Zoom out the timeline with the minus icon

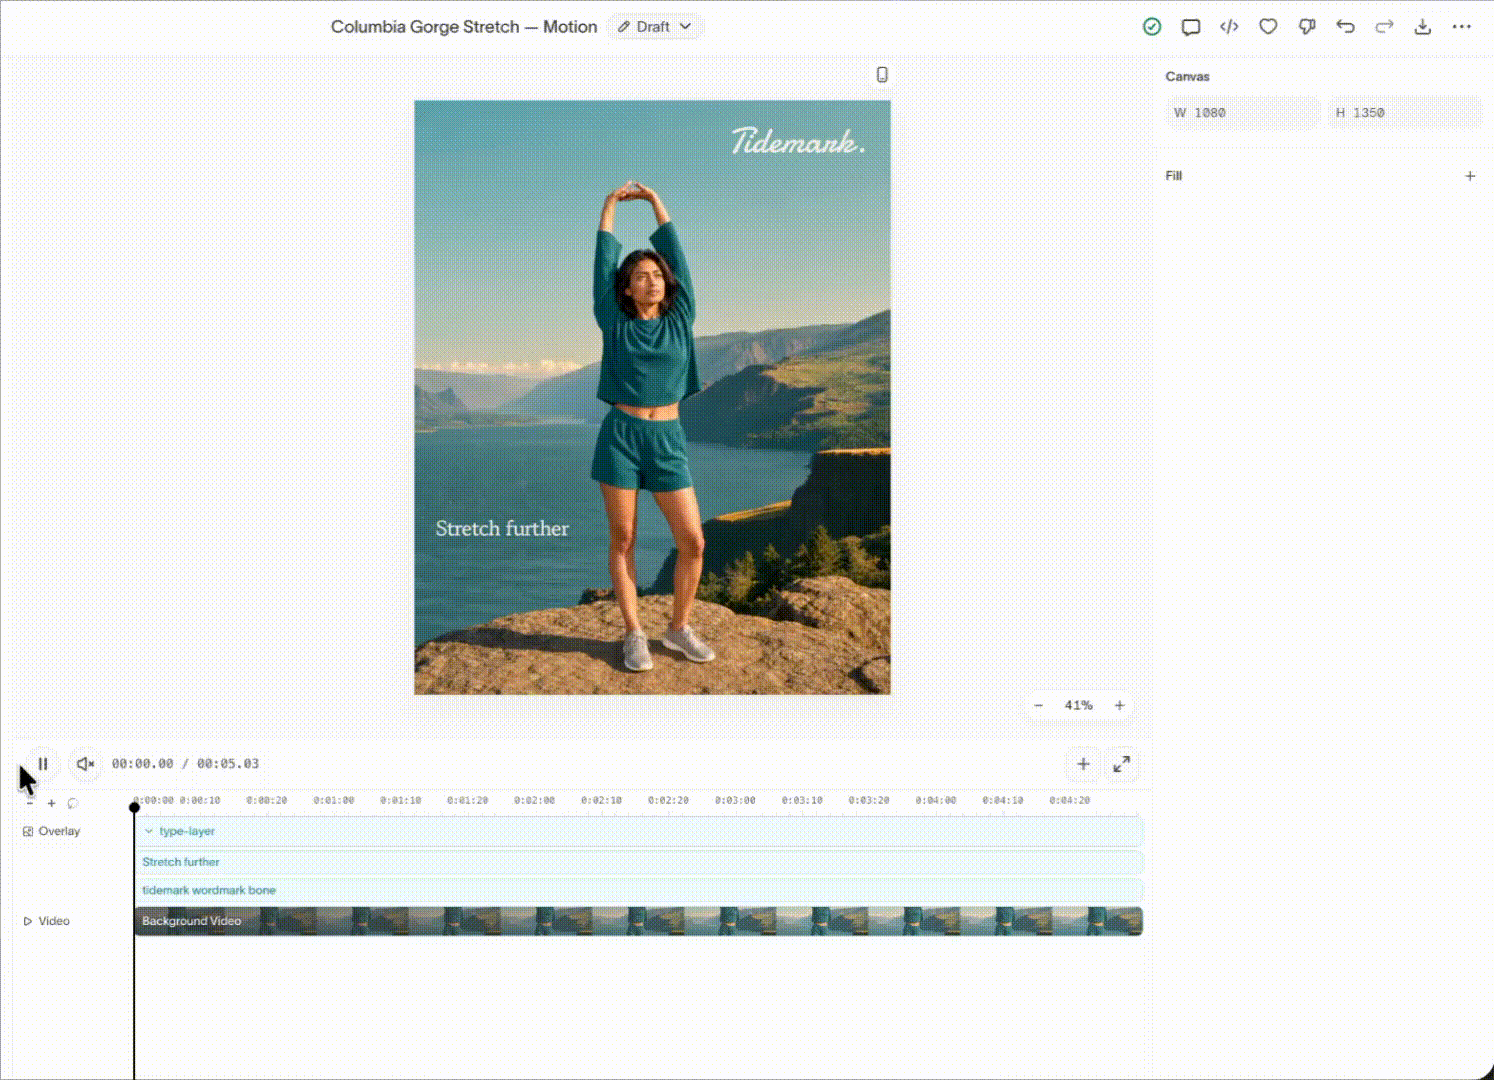click(x=30, y=803)
